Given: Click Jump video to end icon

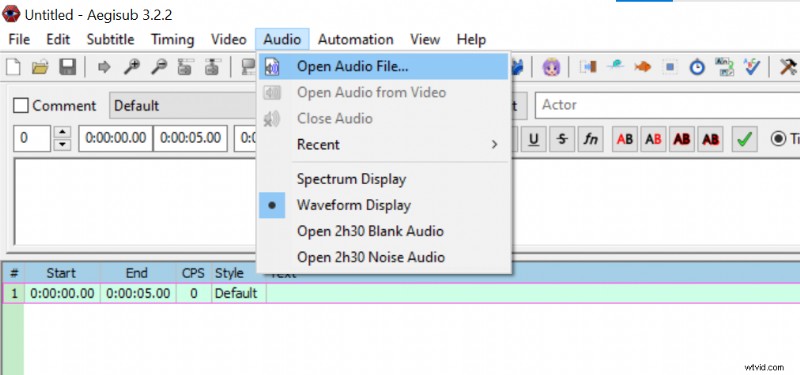Looking at the screenshot, I should [x=212, y=67].
